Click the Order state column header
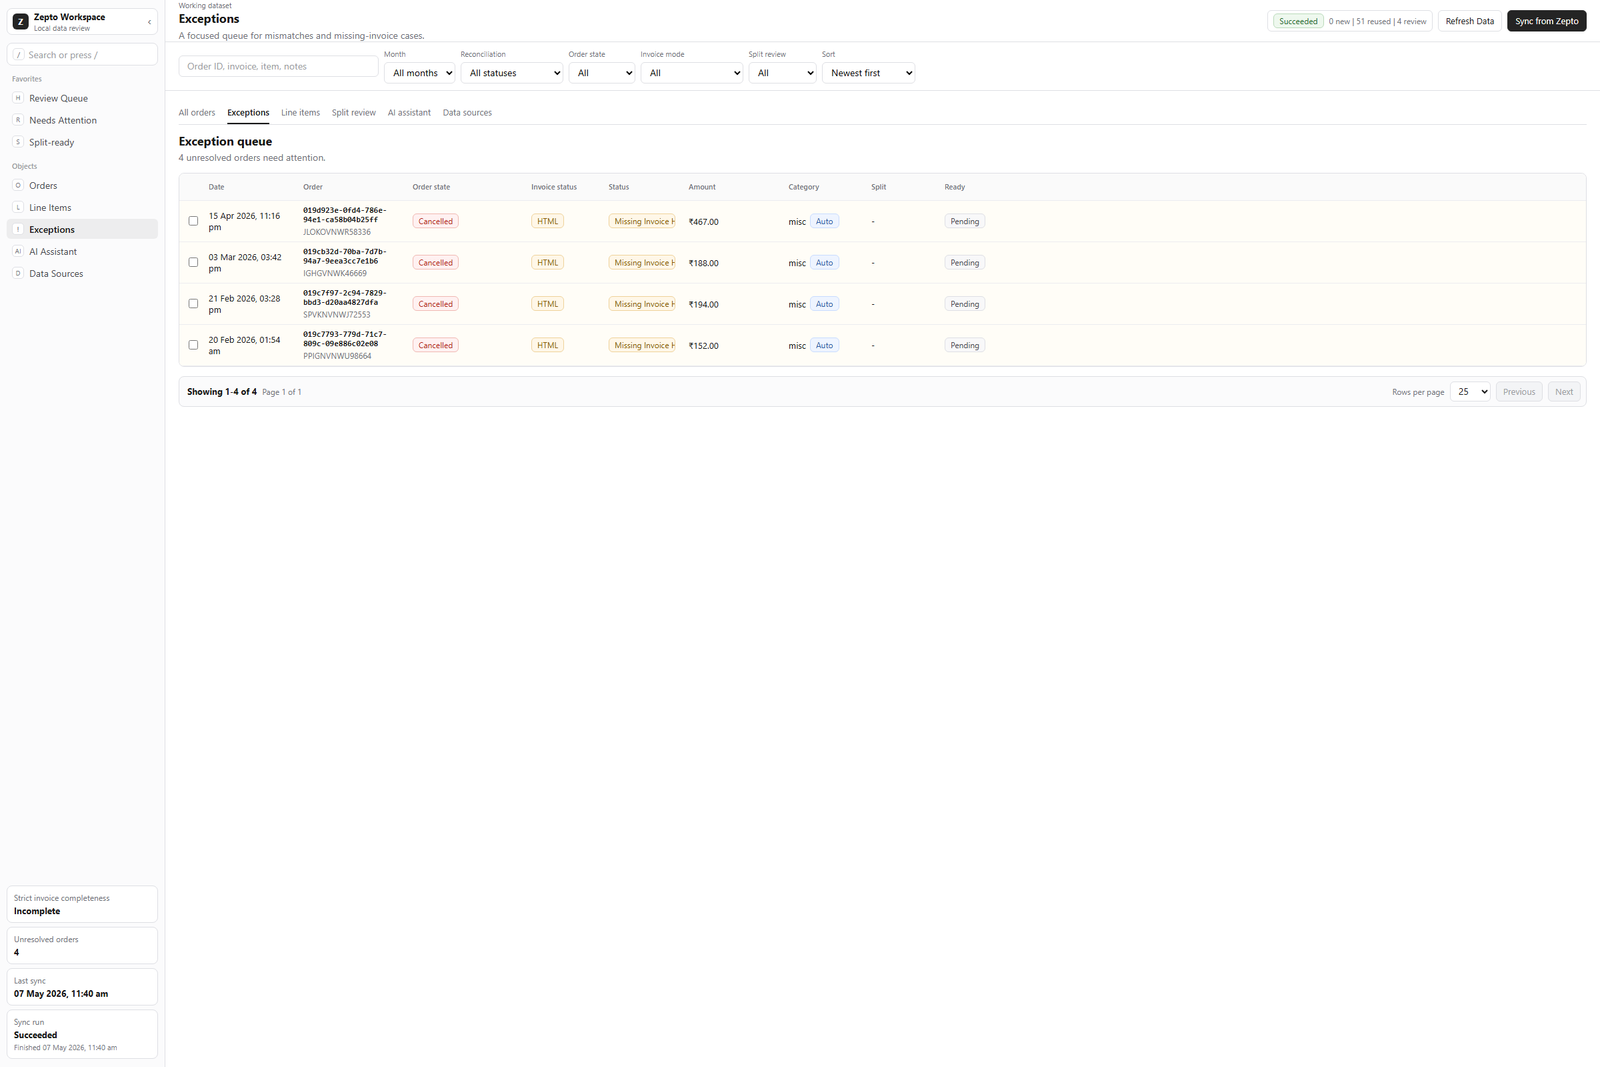This screenshot has height=1067, width=1600. (431, 187)
